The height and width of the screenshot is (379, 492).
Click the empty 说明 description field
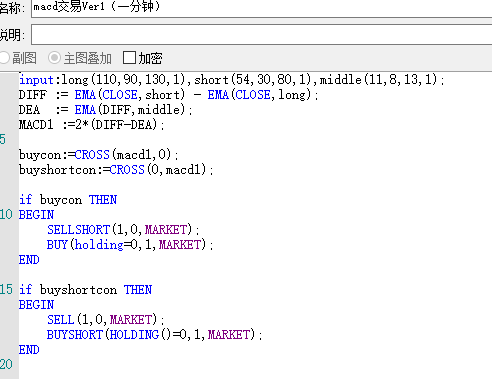click(x=262, y=34)
